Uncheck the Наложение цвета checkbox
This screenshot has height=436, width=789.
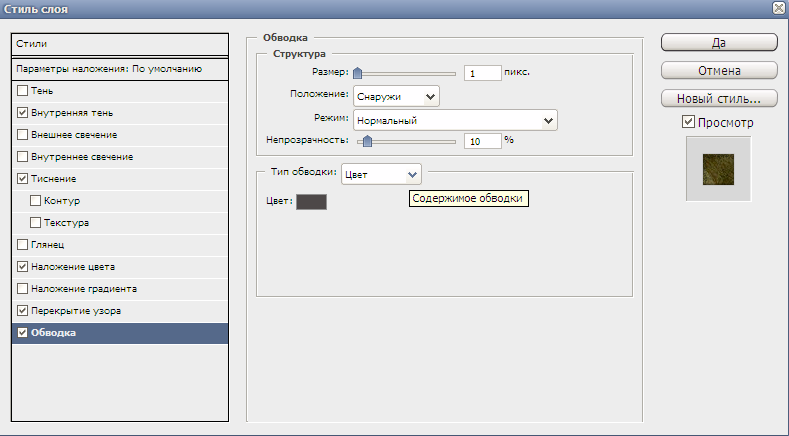22,267
